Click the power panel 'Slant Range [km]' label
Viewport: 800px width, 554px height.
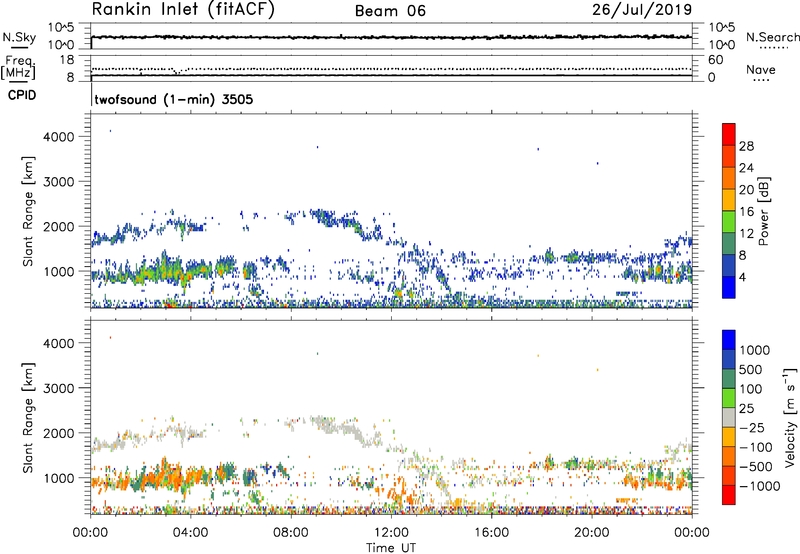click(28, 211)
